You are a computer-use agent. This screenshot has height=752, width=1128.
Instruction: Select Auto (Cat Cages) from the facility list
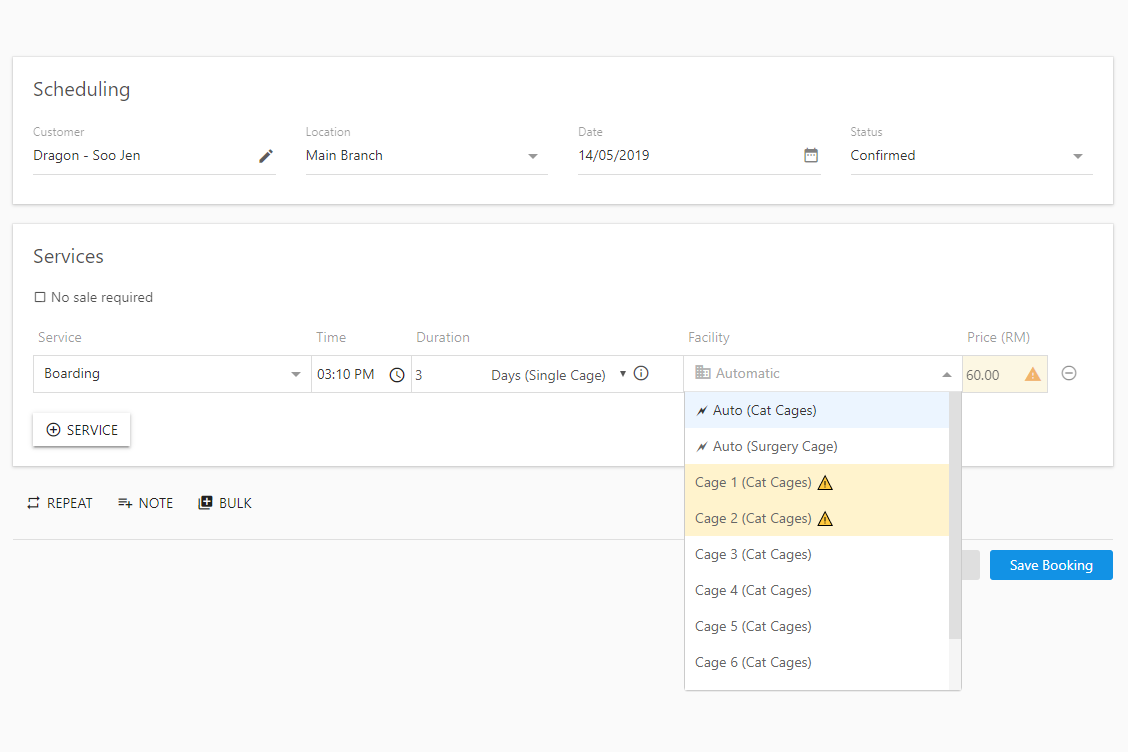[x=765, y=410]
